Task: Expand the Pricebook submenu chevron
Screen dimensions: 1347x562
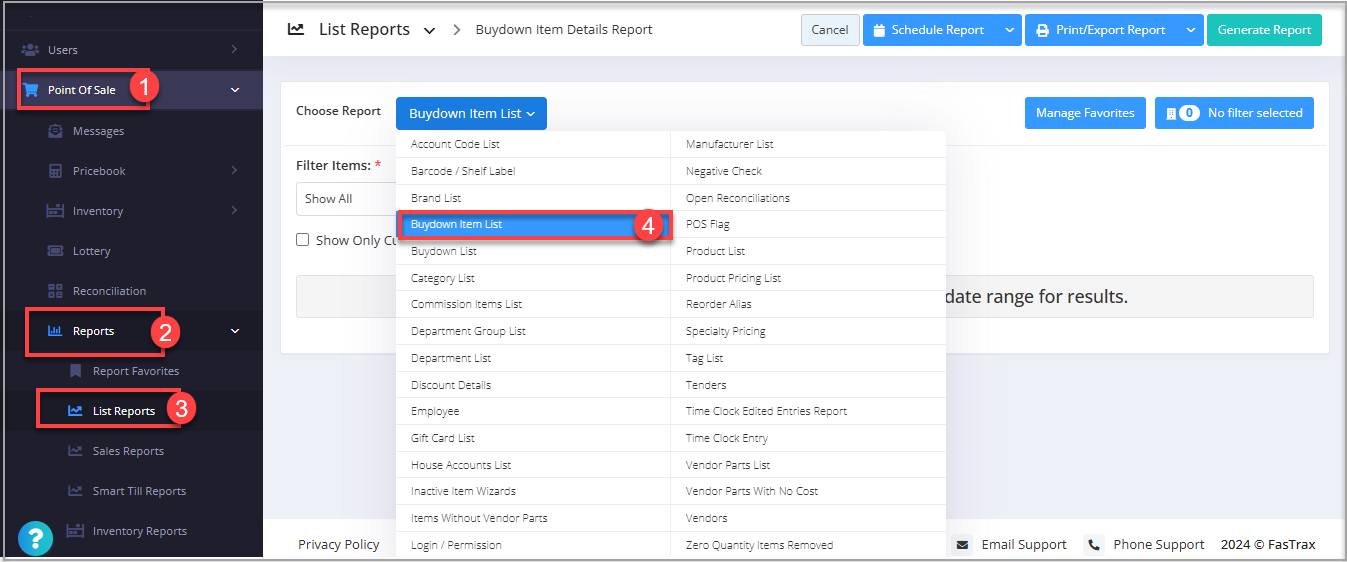Action: 234,171
